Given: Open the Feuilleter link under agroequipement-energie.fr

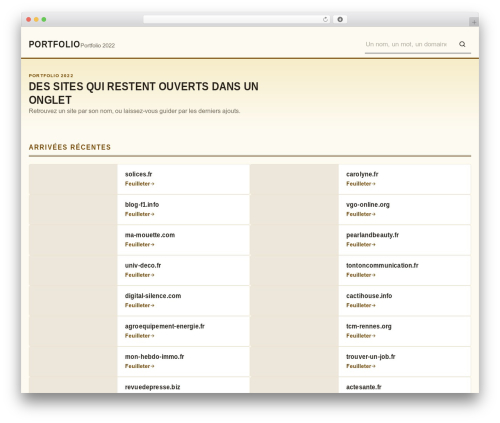Looking at the screenshot, I should click(139, 336).
